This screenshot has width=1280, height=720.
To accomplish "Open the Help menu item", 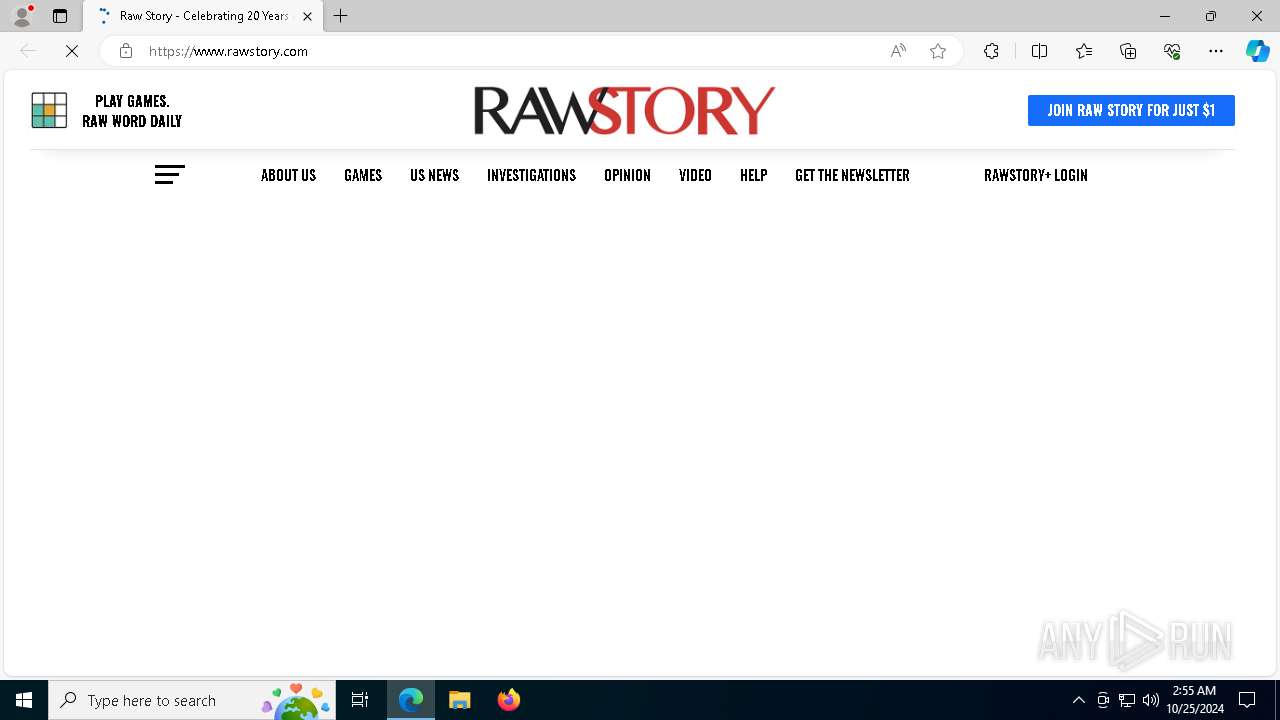I will pyautogui.click(x=753, y=175).
